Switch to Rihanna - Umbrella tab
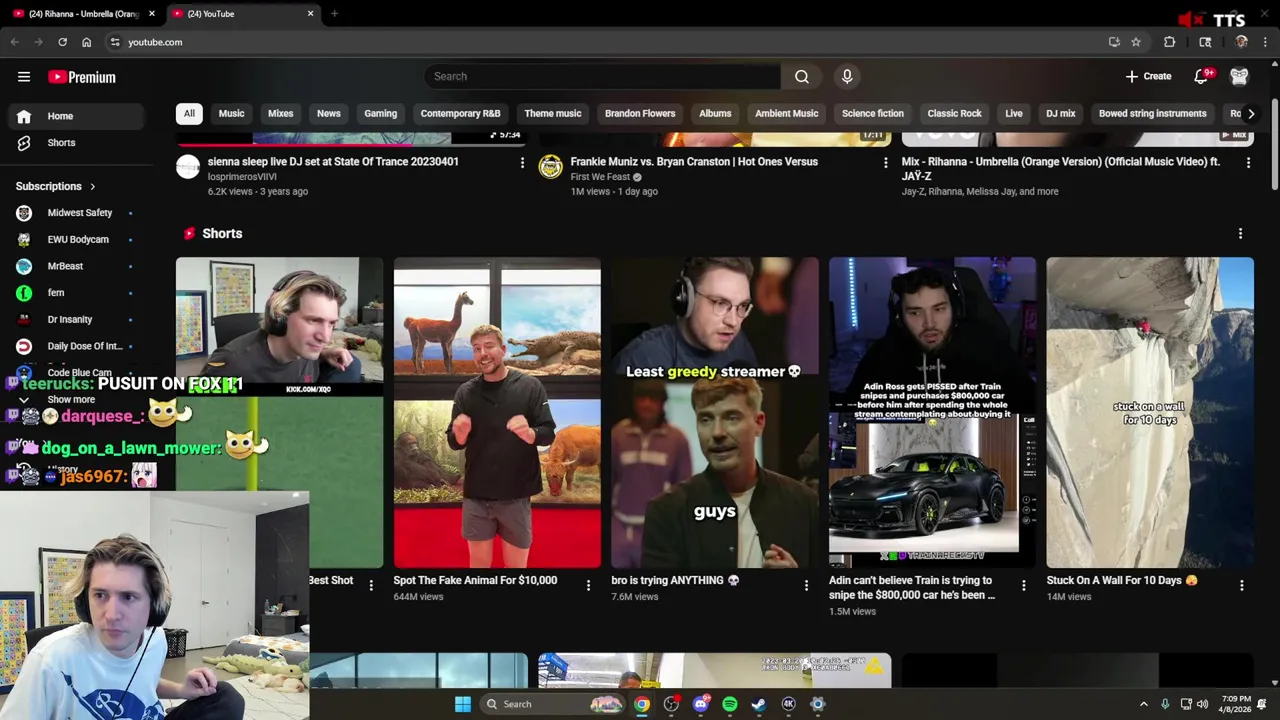 (x=83, y=14)
